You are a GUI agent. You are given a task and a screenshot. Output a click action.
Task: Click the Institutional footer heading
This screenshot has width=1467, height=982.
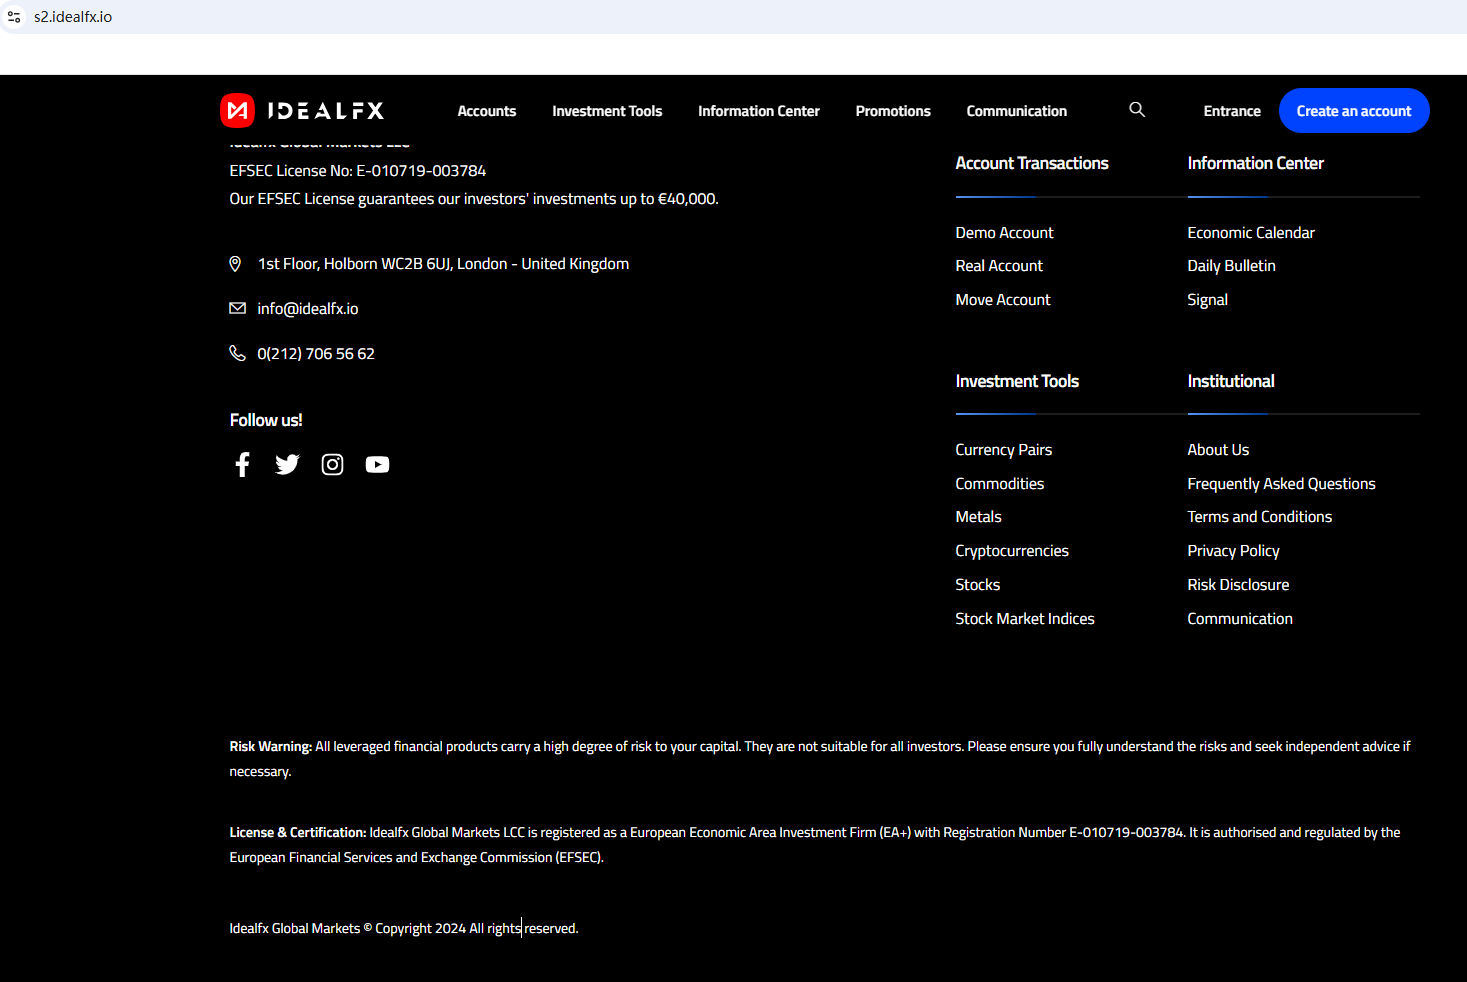1230,381
